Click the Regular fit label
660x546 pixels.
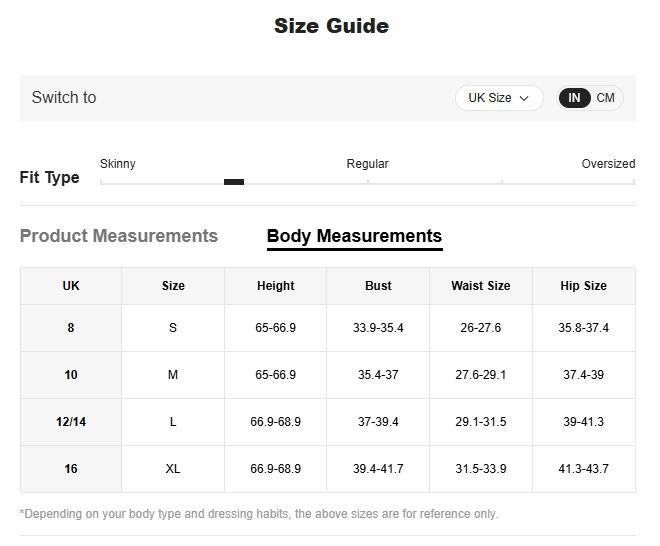click(367, 164)
